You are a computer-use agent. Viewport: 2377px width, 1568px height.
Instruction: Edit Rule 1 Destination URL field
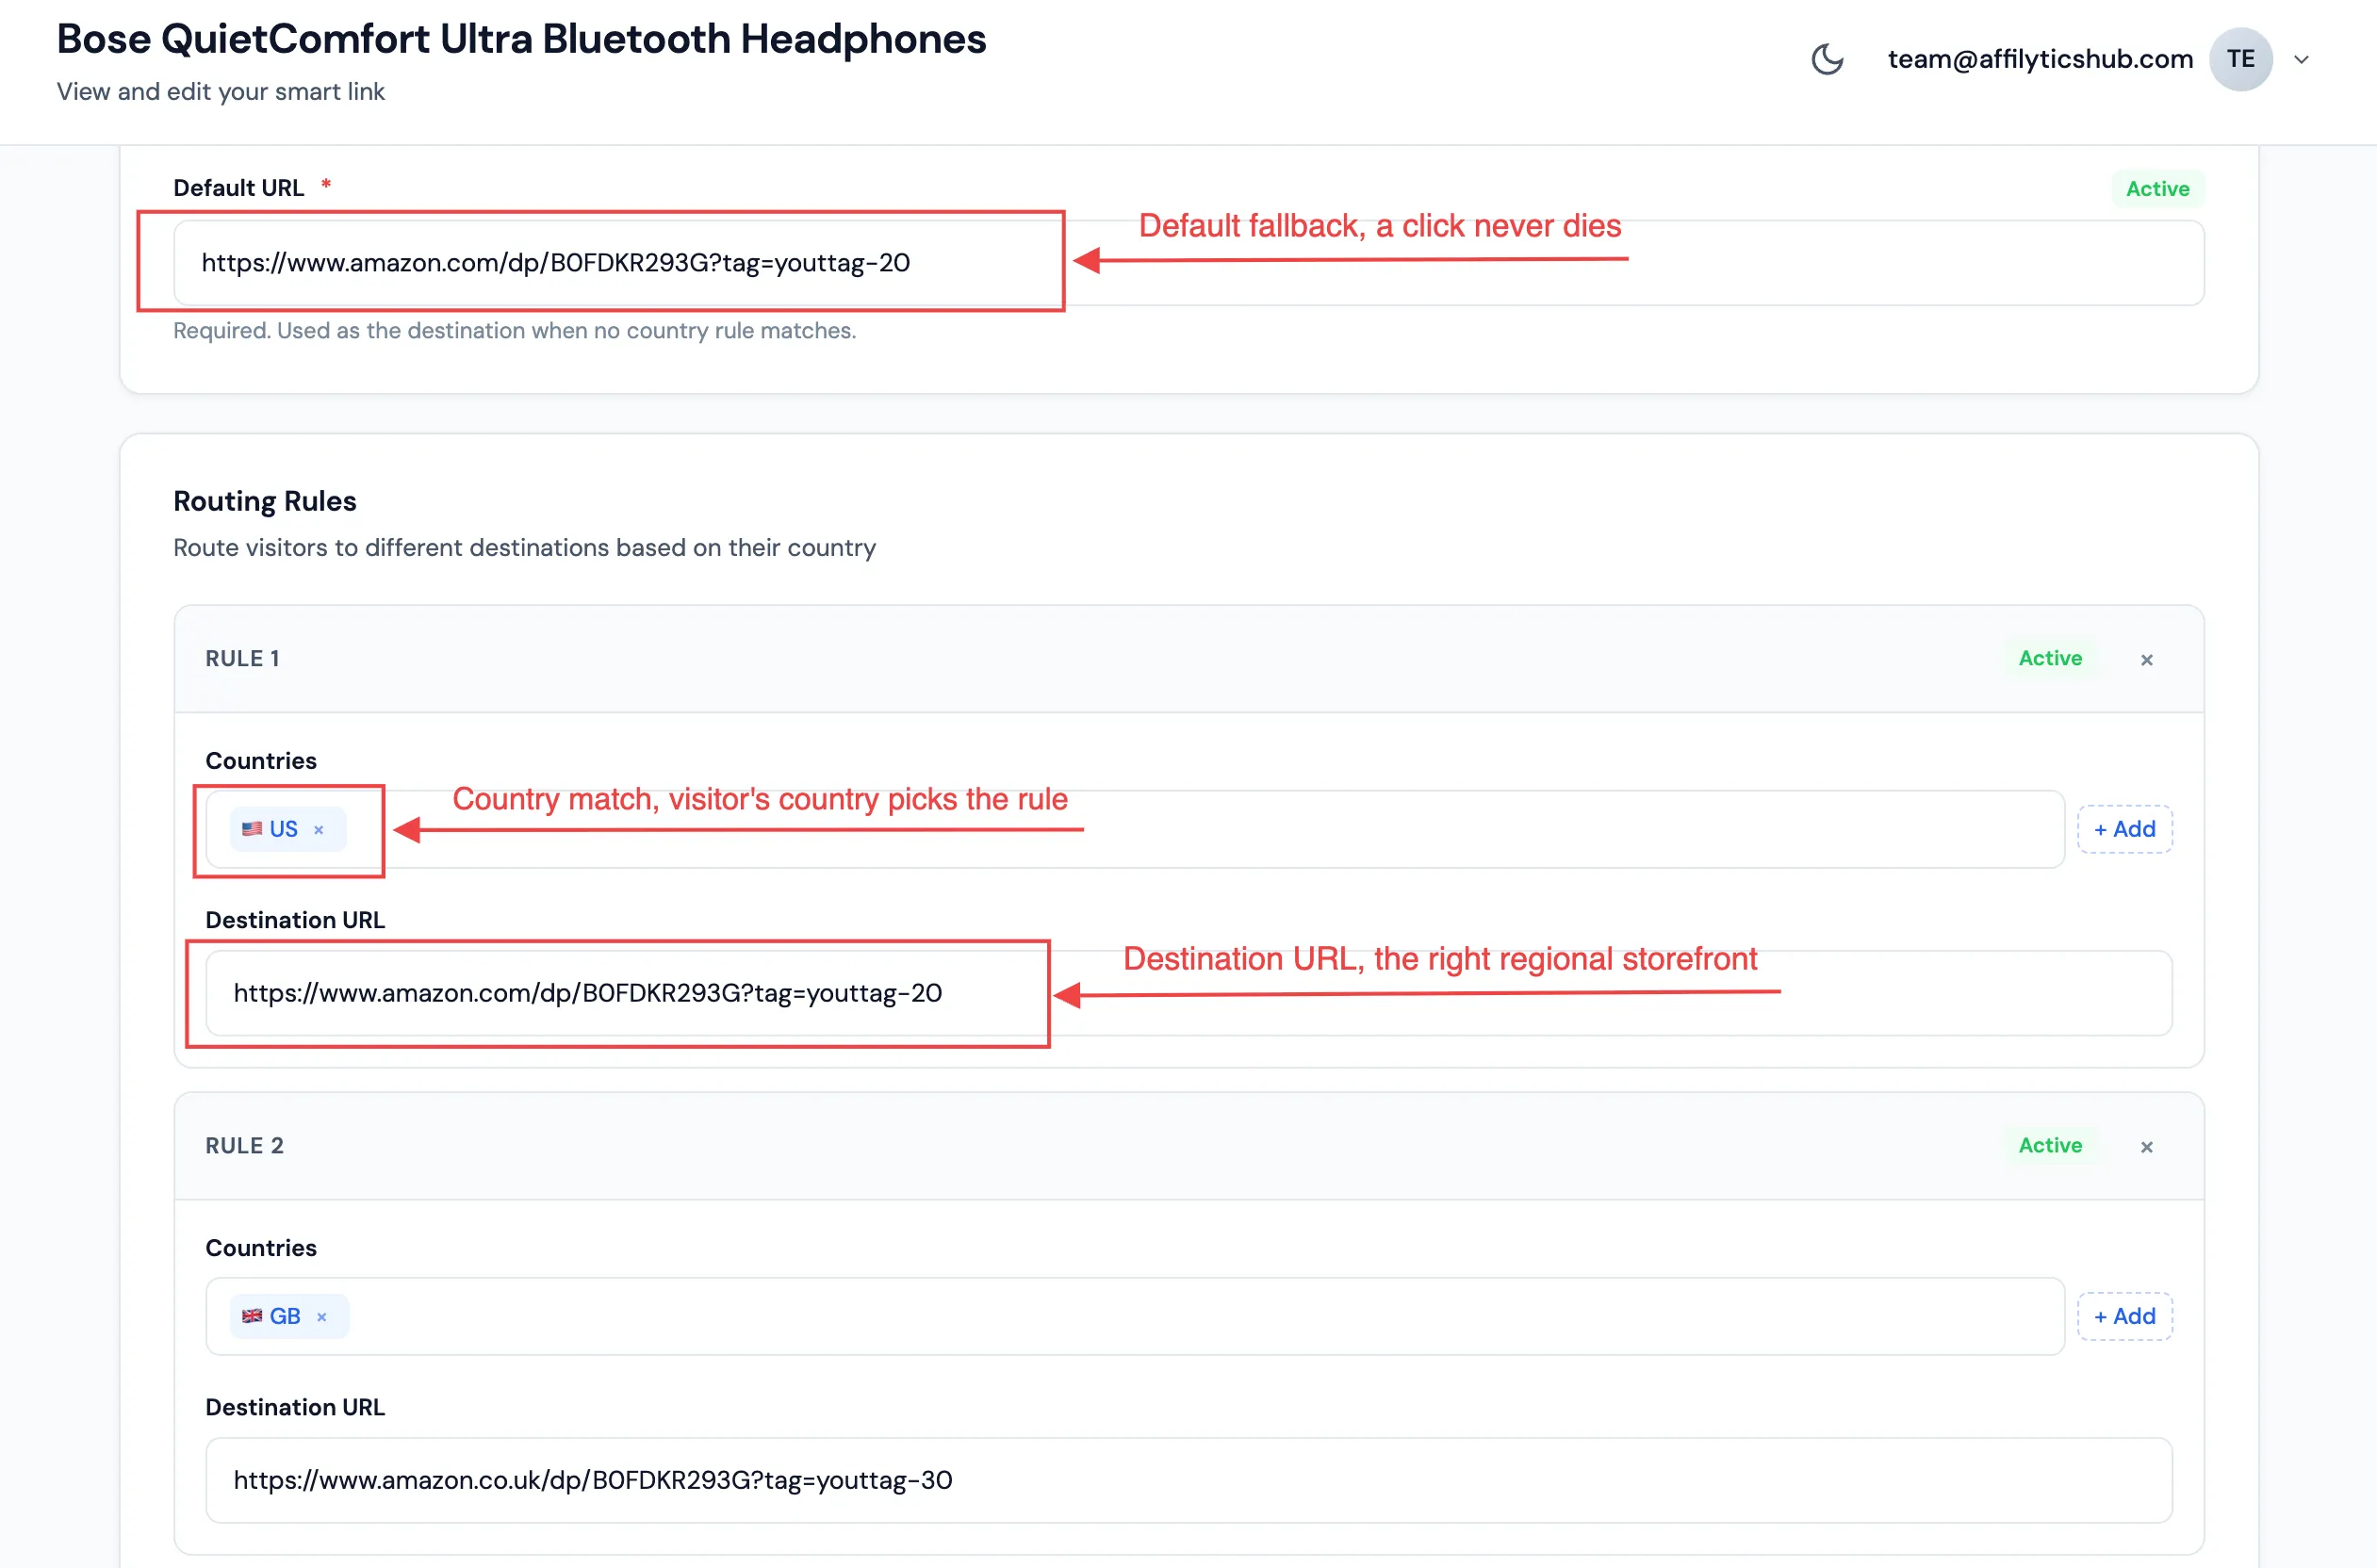1188,993
